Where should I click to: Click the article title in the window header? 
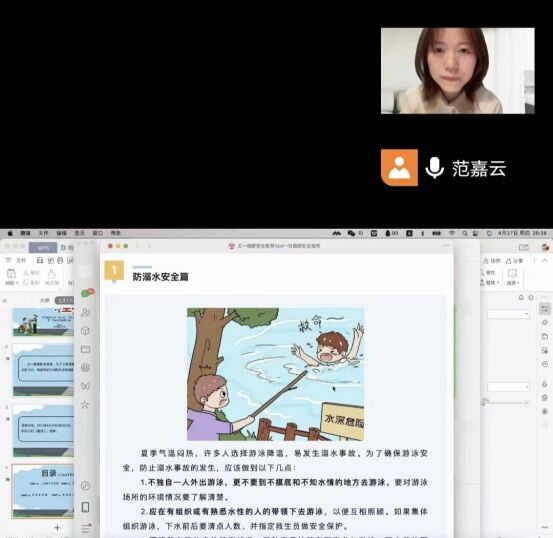[278, 246]
